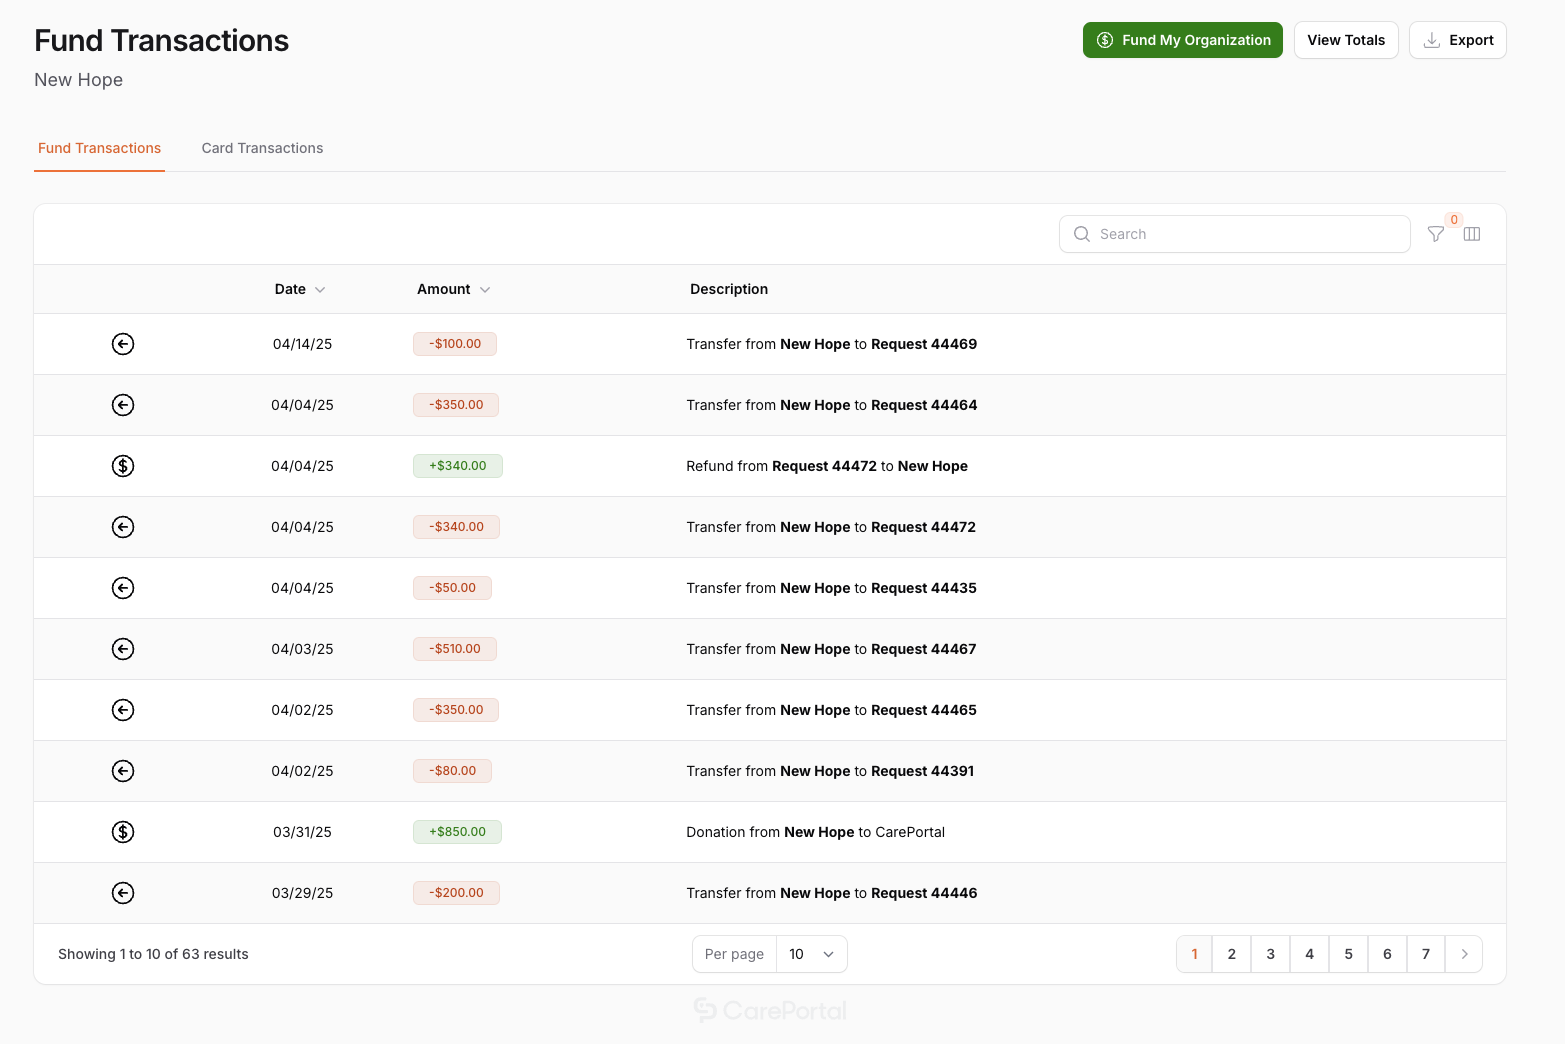Click transfer arrow icon for Request 44446
This screenshot has height=1044, width=1565.
point(123,893)
